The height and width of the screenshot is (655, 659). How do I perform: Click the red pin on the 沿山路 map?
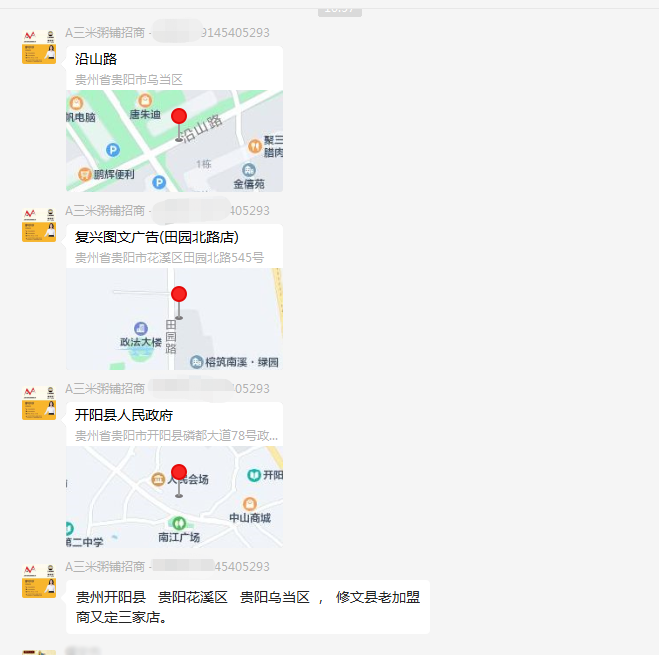pyautogui.click(x=179, y=118)
